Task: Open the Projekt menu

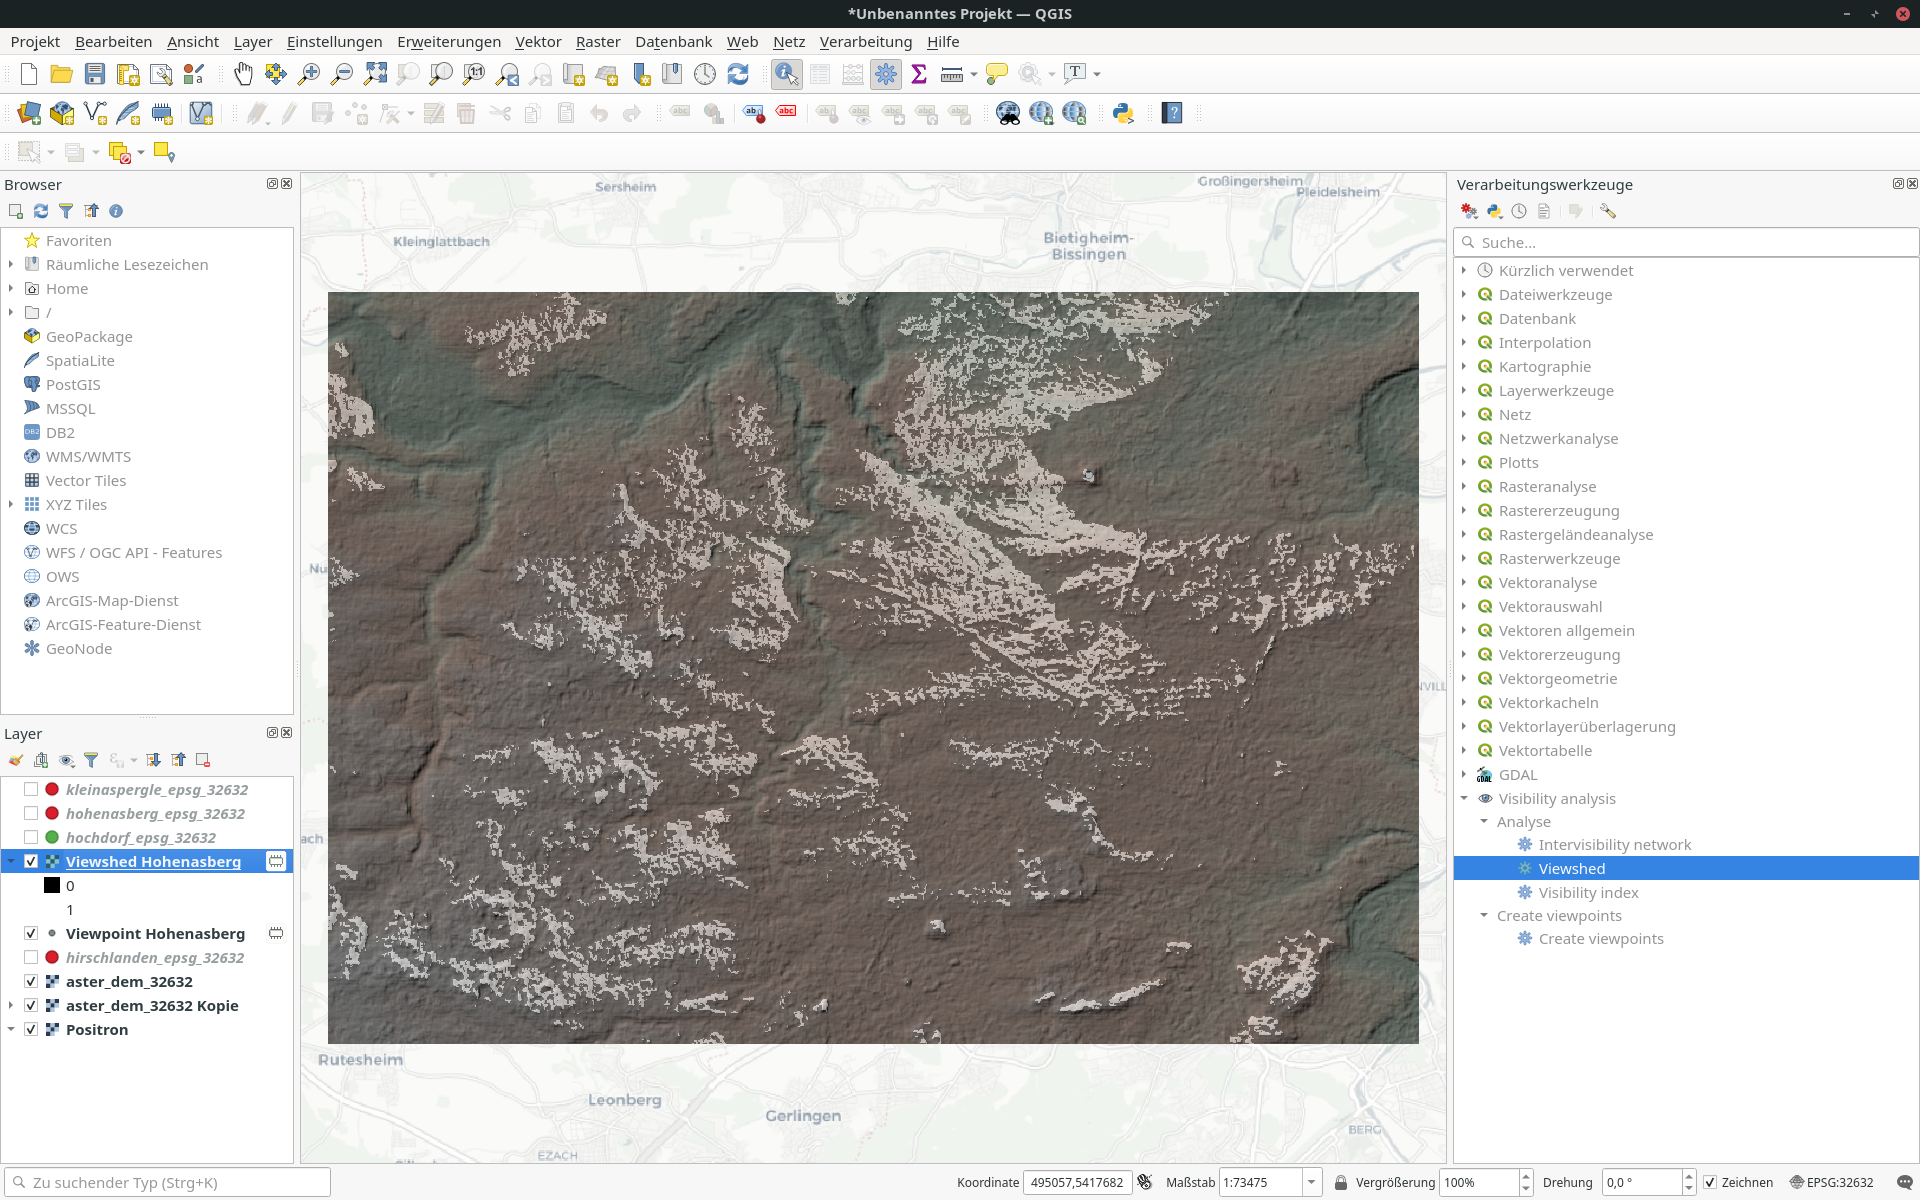Action: pyautogui.click(x=35, y=41)
